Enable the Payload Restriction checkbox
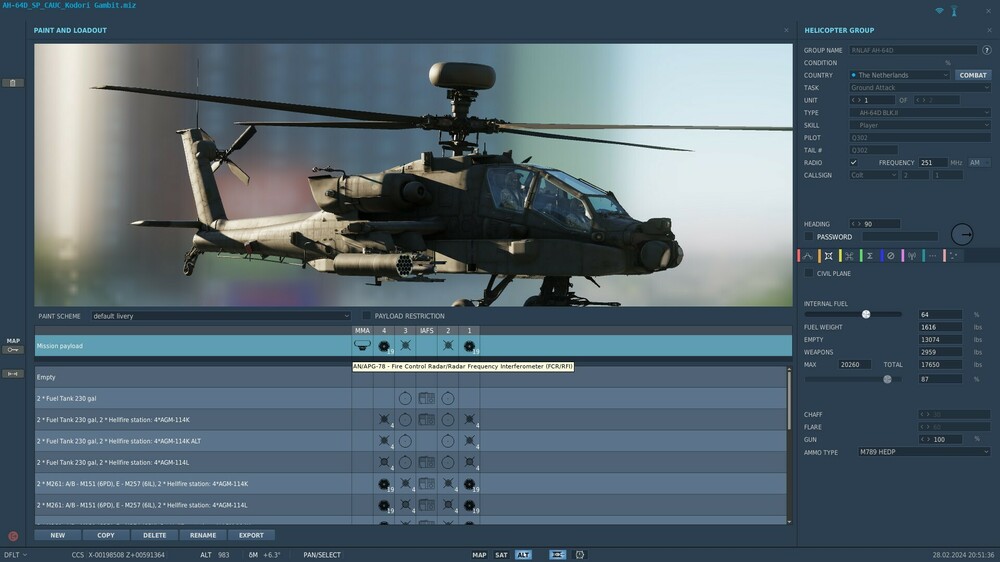Screen dimensions: 1000x562 pyautogui.click(x=366, y=316)
